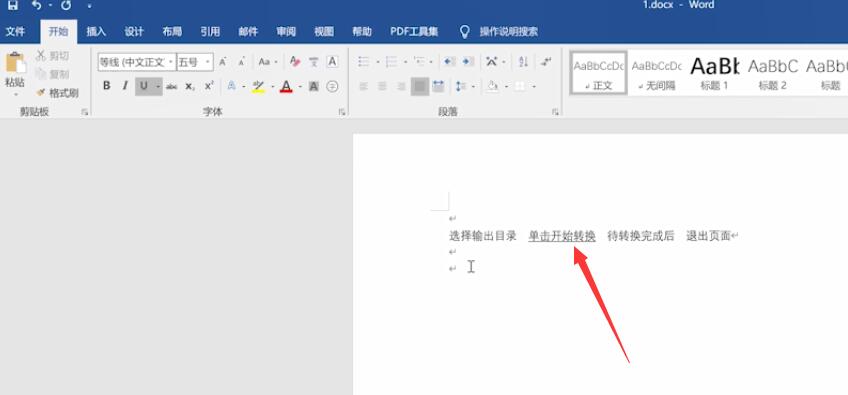Viewport: 848px width, 395px height.
Task: Click the Redo/Repeat icon
Action: 66,5
